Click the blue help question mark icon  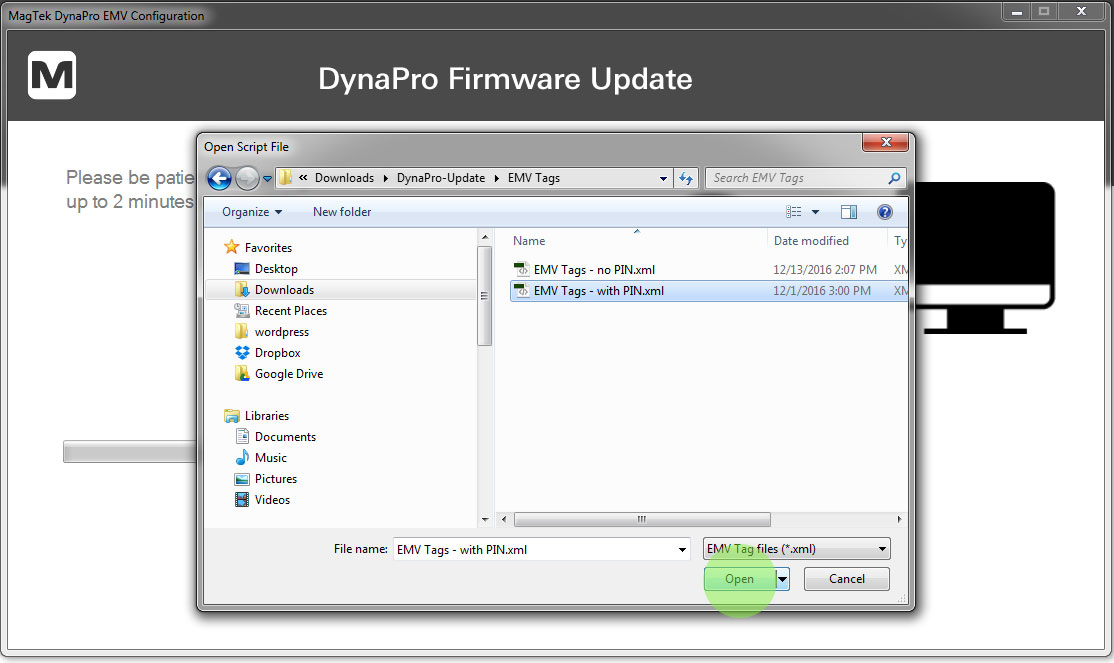tap(885, 212)
